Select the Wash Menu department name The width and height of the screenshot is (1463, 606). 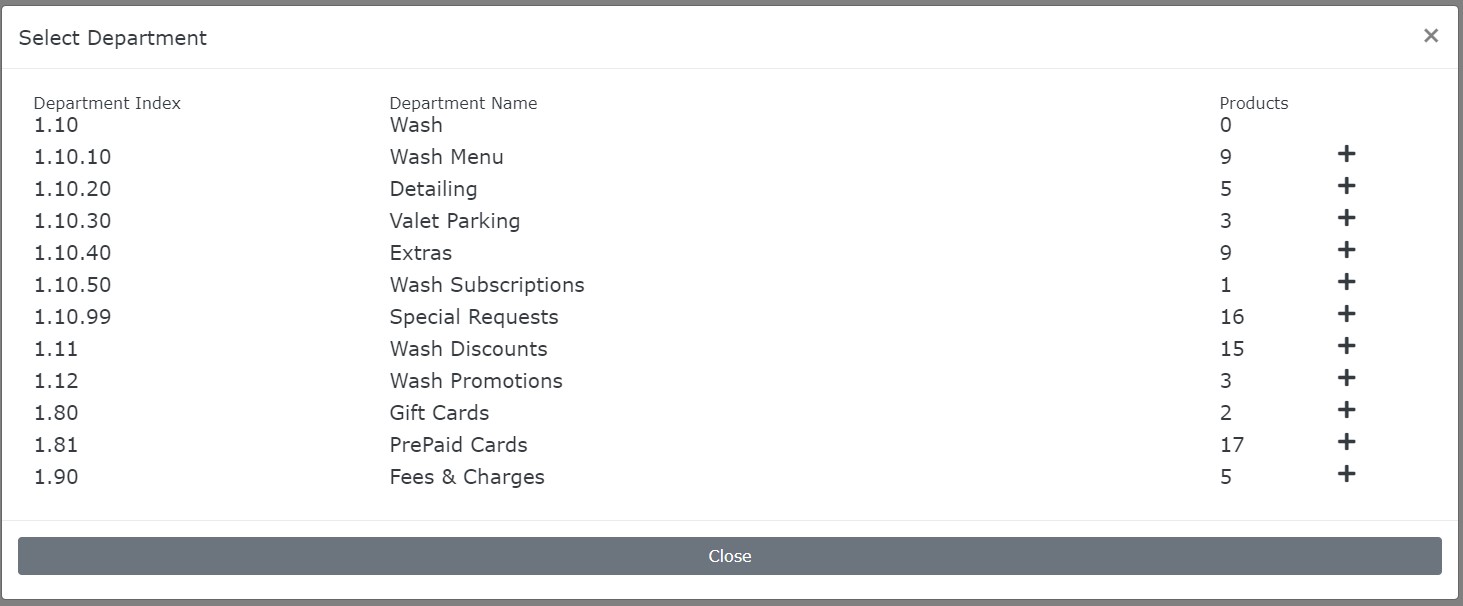(446, 157)
